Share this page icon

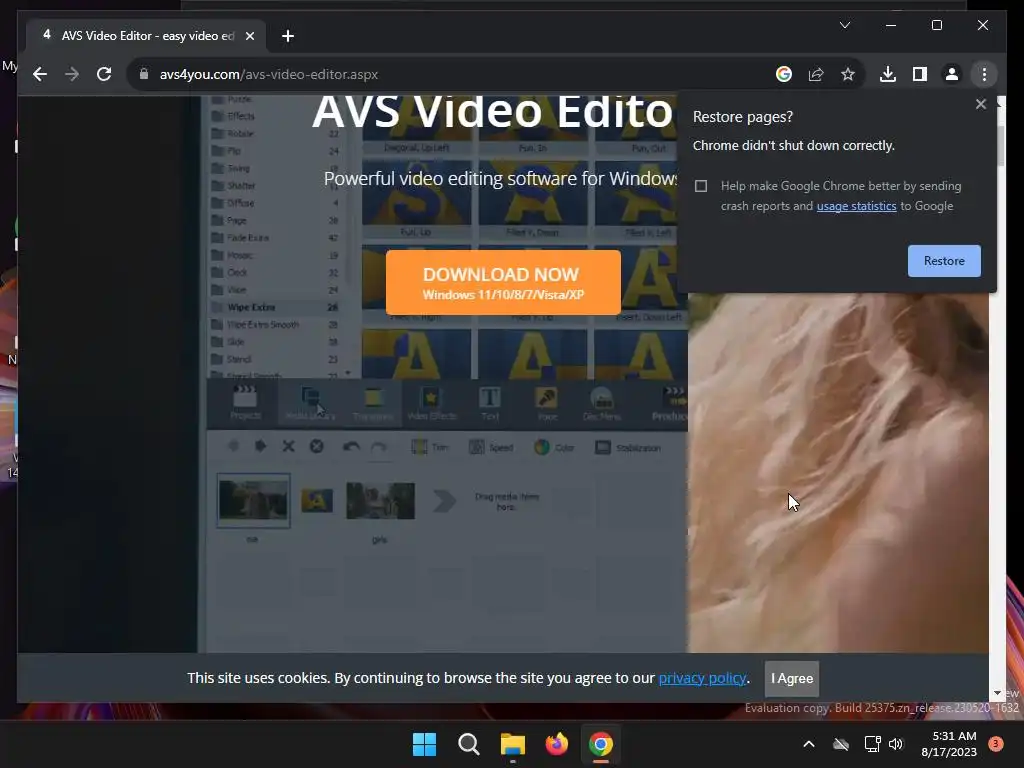[x=816, y=74]
